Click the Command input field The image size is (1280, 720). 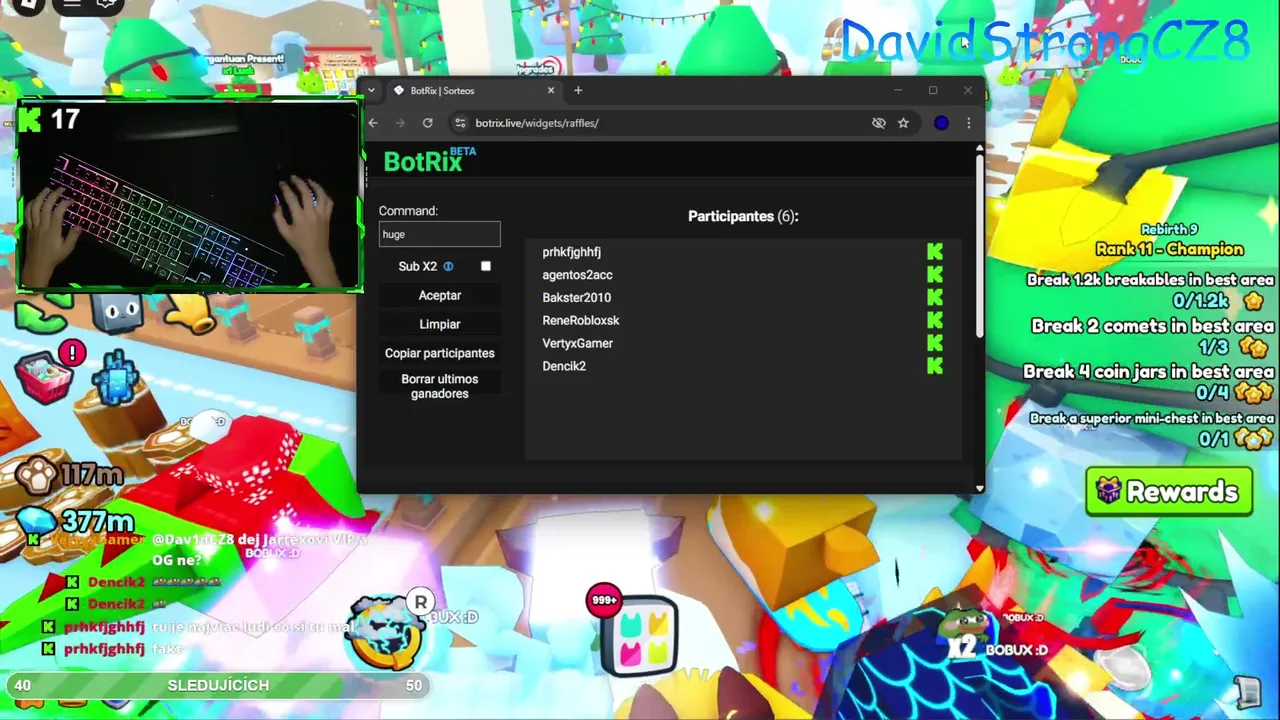tap(439, 234)
